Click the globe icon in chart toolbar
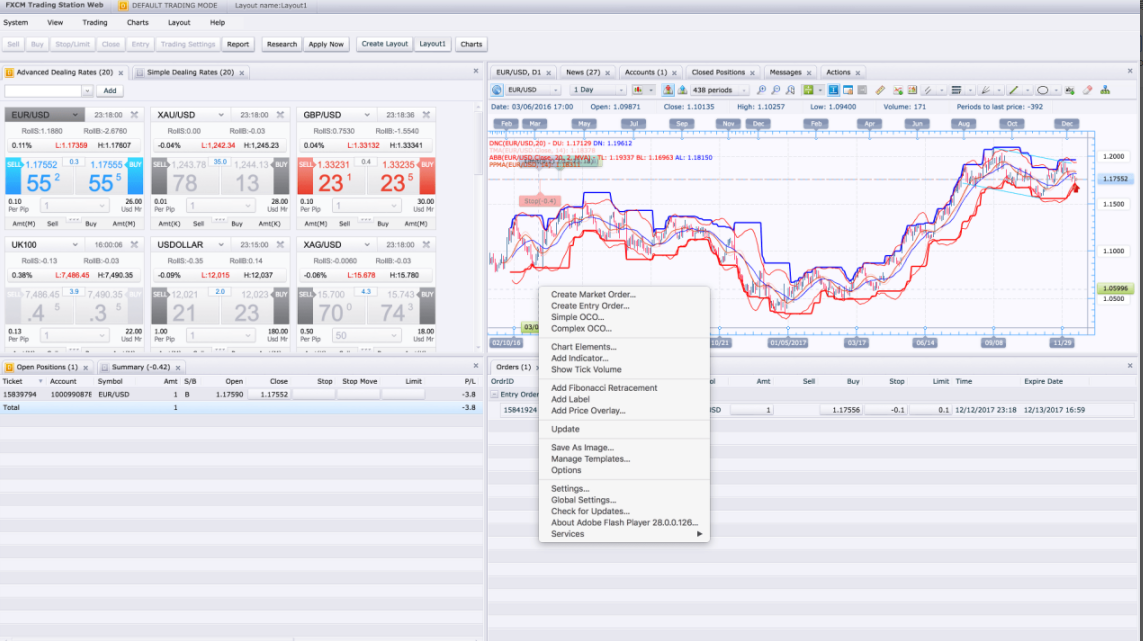This screenshot has height=641, width=1143. tap(496, 90)
